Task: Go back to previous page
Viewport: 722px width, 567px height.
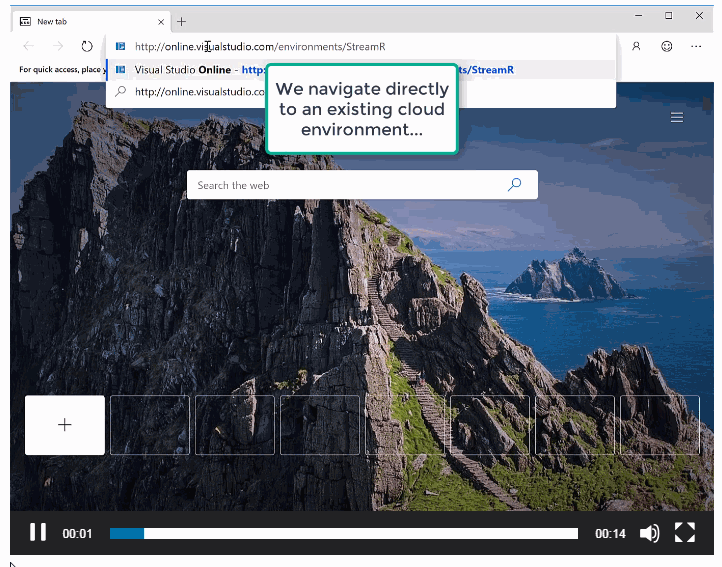Action: pyautogui.click(x=29, y=46)
